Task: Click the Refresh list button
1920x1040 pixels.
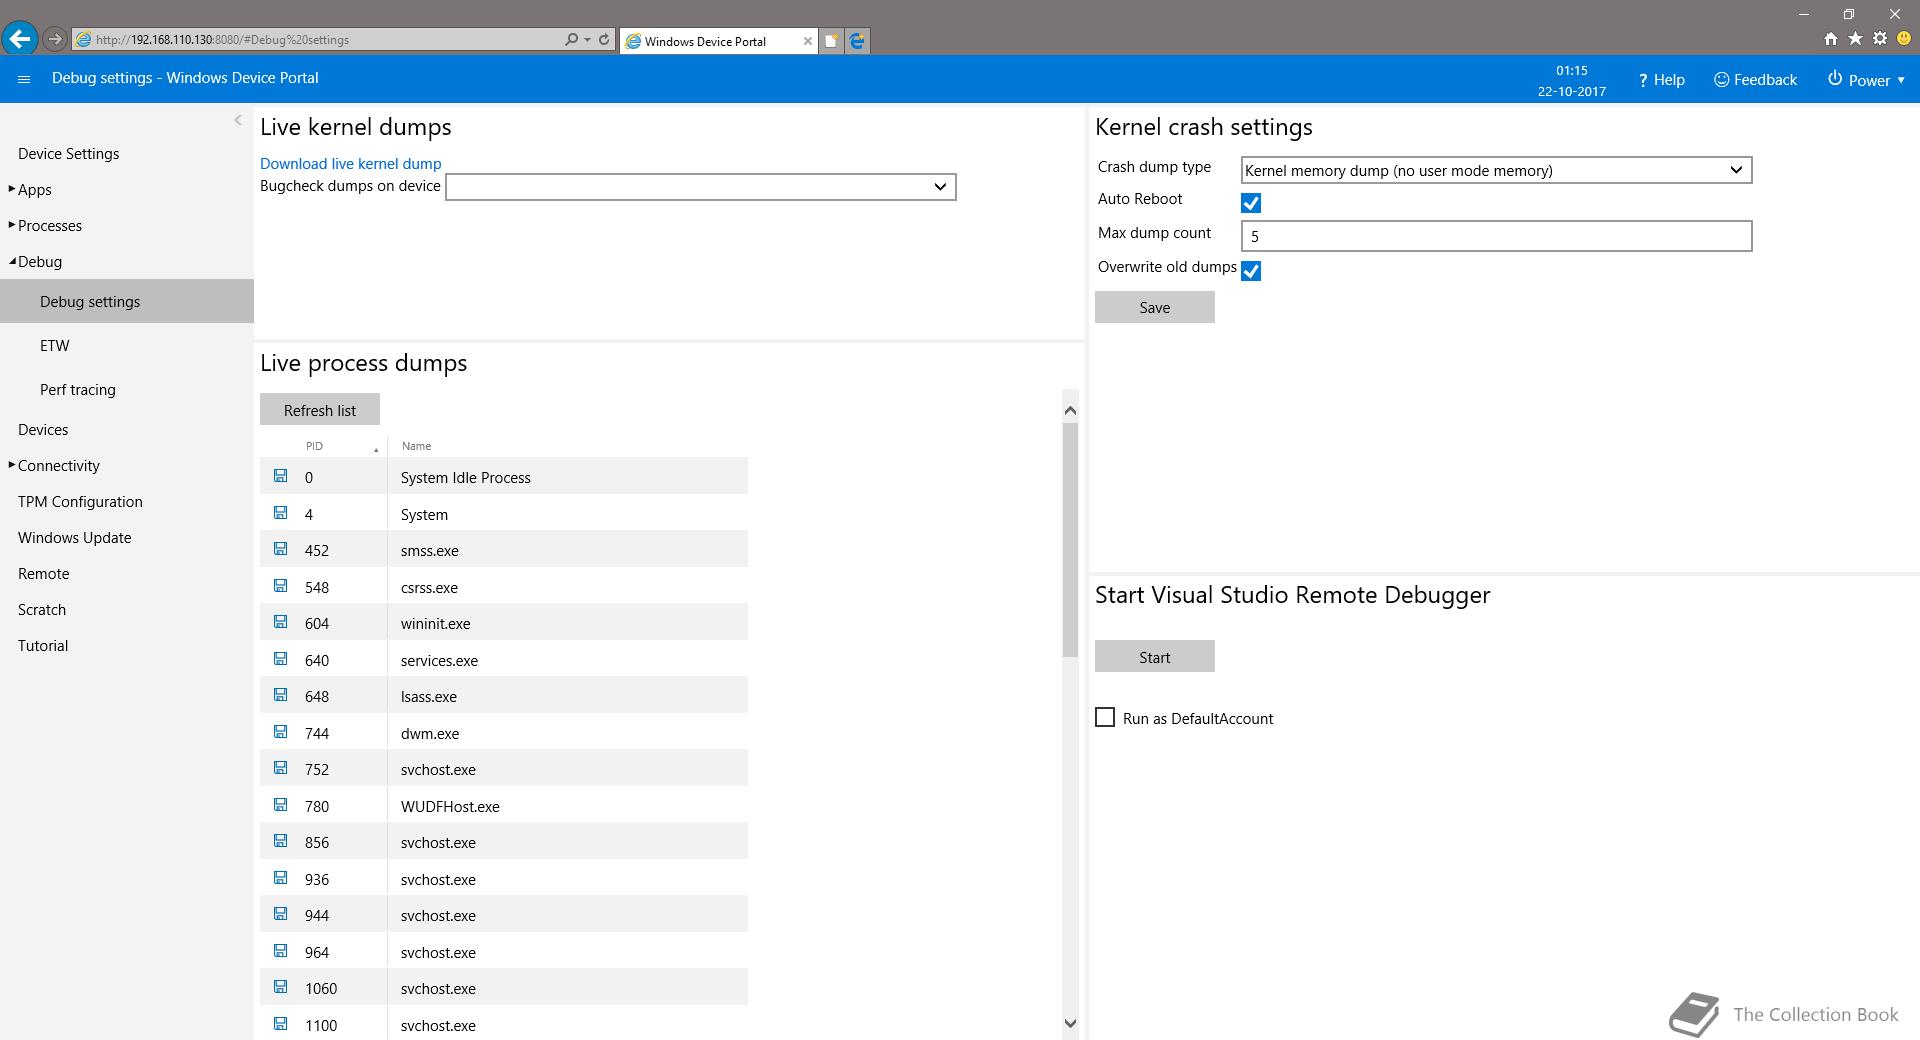Action: 320,410
